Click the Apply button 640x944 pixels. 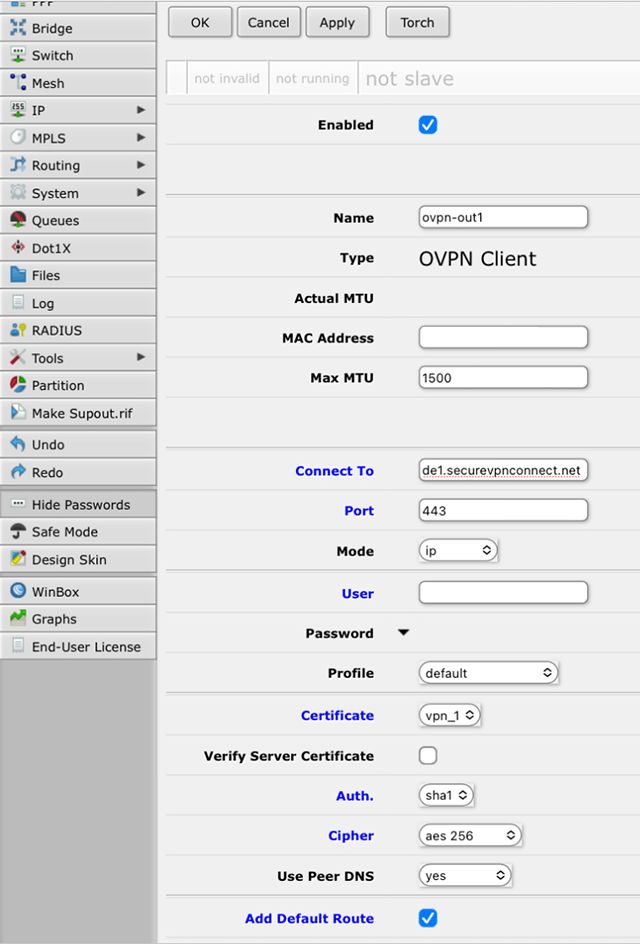pyautogui.click(x=337, y=22)
